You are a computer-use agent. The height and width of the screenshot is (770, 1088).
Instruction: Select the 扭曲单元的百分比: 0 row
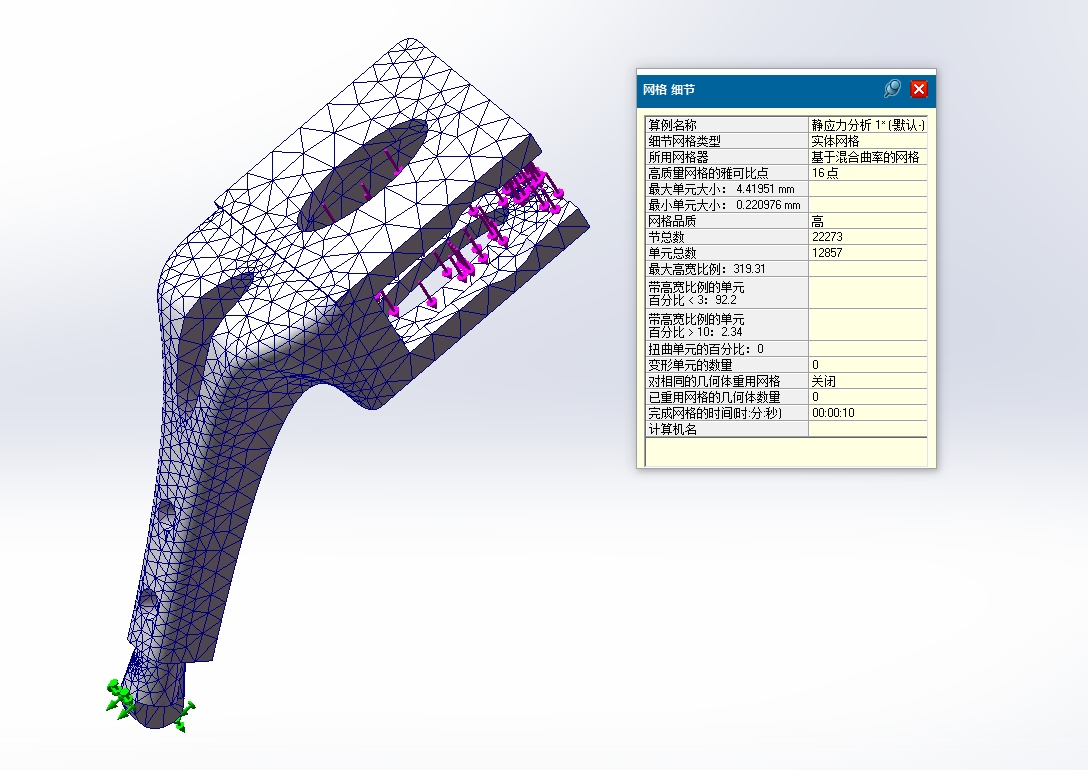[x=726, y=348]
